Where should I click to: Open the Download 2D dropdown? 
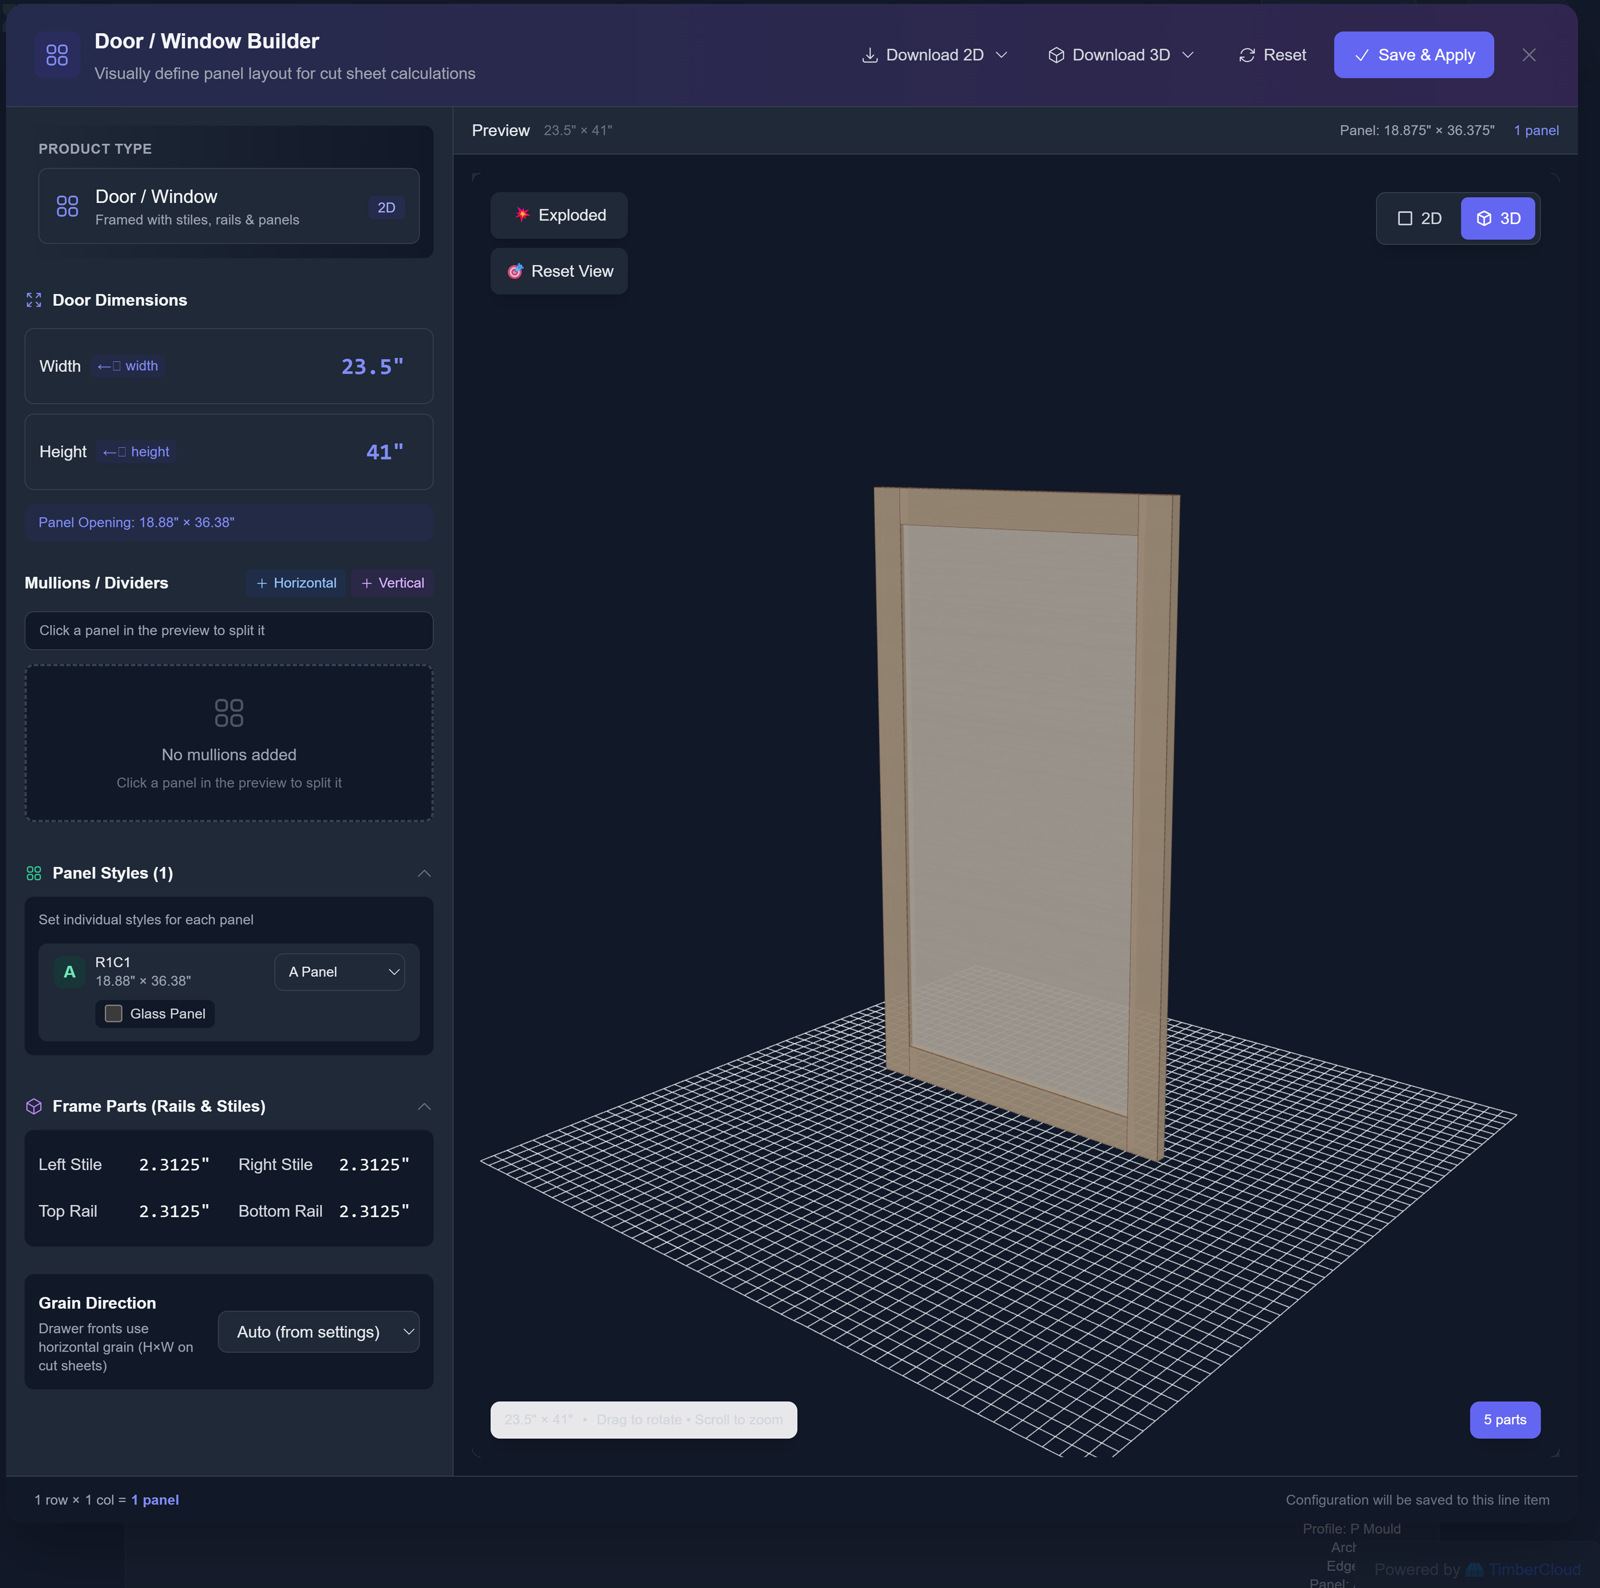pyautogui.click(x=934, y=55)
